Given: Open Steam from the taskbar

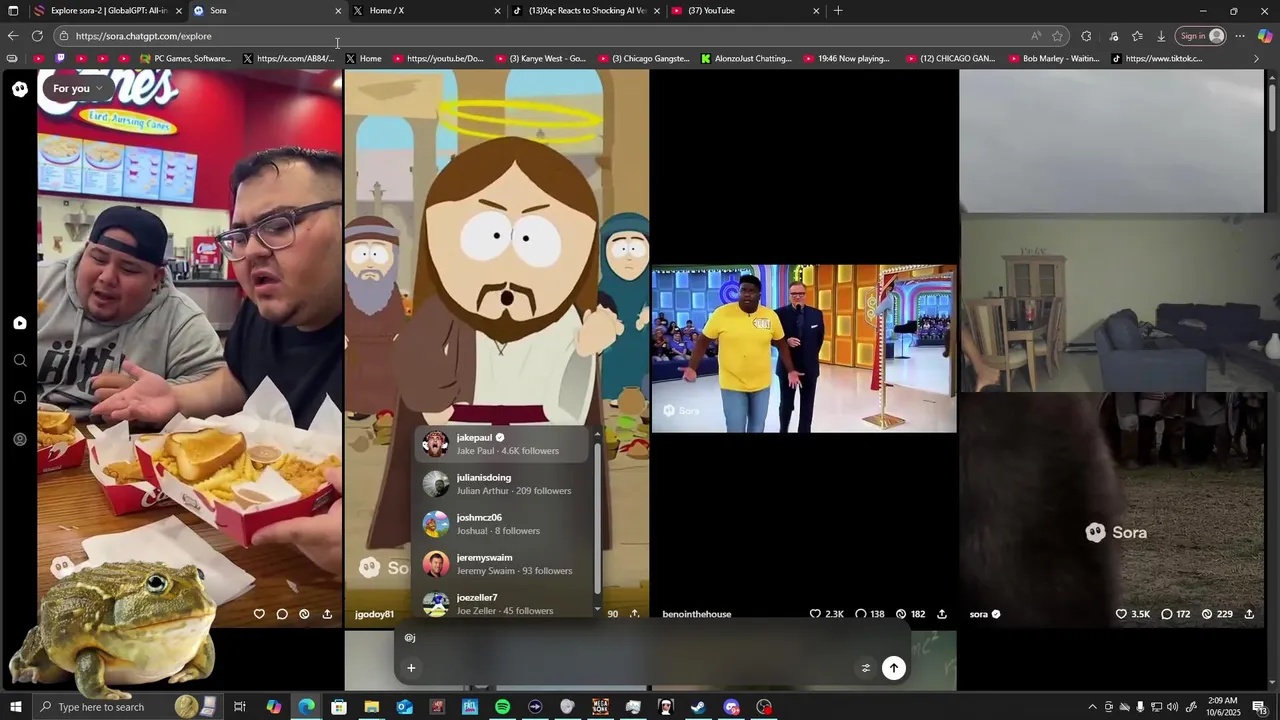Looking at the screenshot, I should tap(698, 707).
